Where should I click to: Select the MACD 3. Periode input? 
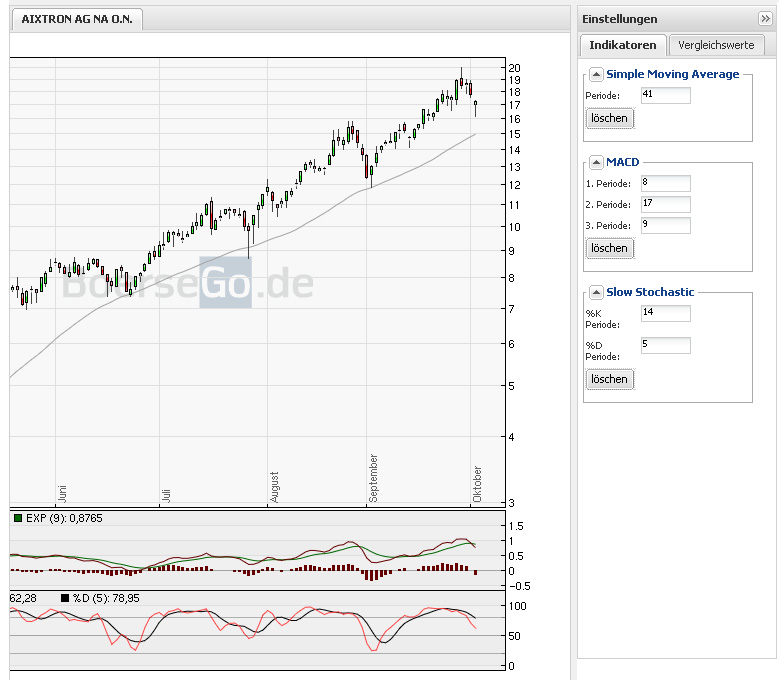665,225
